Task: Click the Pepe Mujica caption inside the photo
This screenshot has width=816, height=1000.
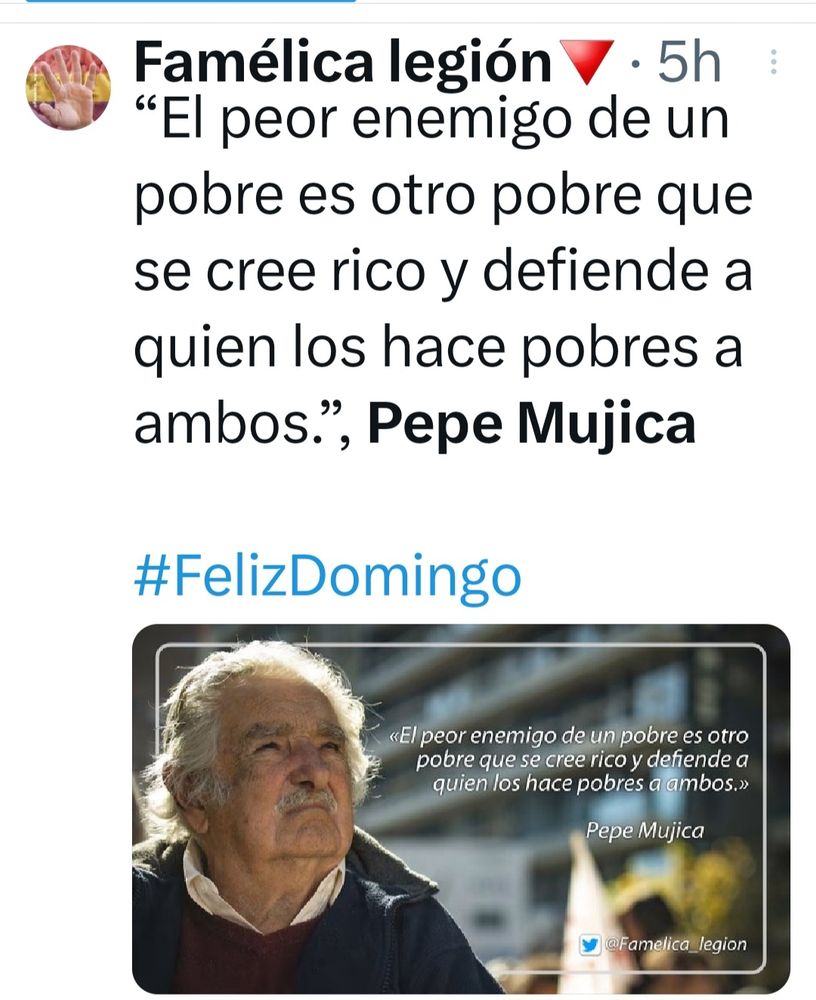Action: point(645,830)
